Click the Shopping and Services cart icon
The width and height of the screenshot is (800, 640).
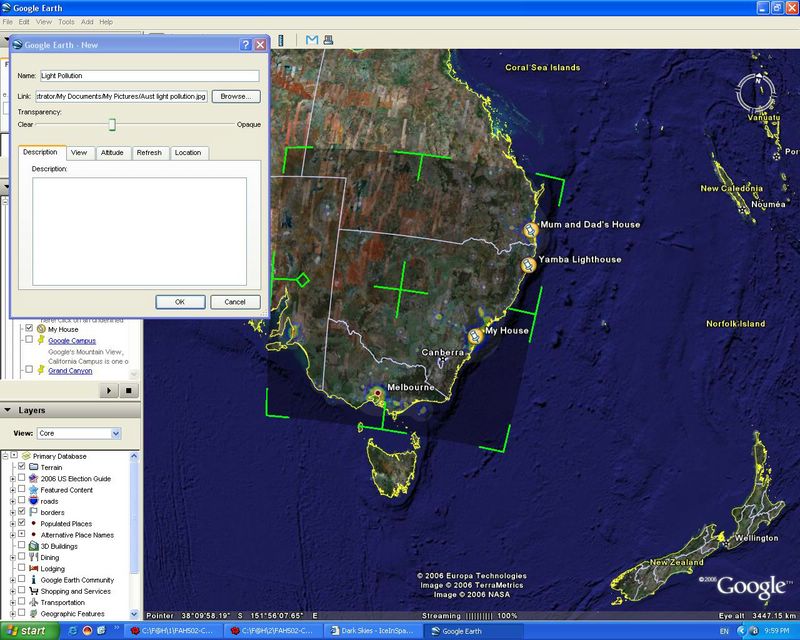[x=34, y=590]
